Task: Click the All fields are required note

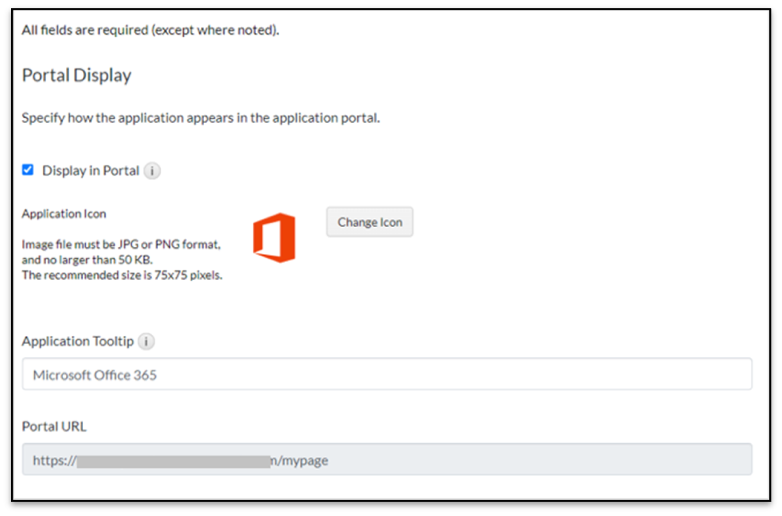Action: (150, 30)
